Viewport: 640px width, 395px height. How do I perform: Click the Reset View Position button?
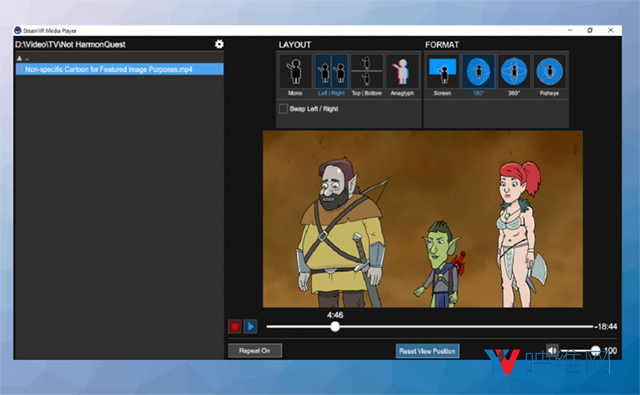427,351
